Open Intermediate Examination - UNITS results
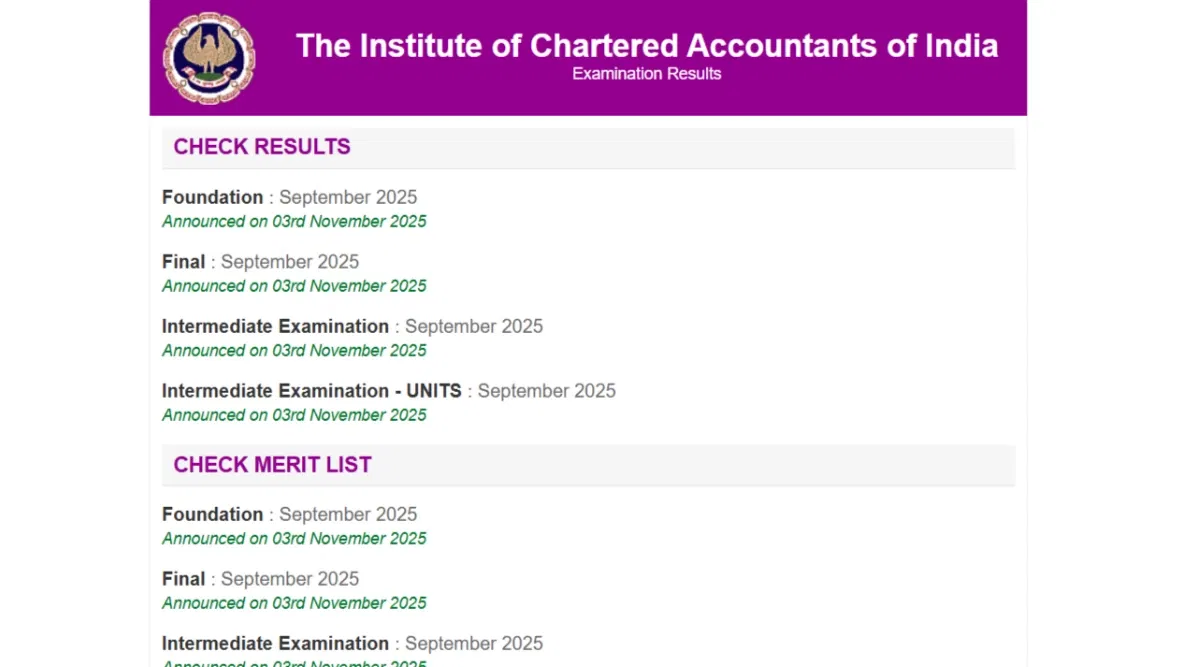 (311, 391)
